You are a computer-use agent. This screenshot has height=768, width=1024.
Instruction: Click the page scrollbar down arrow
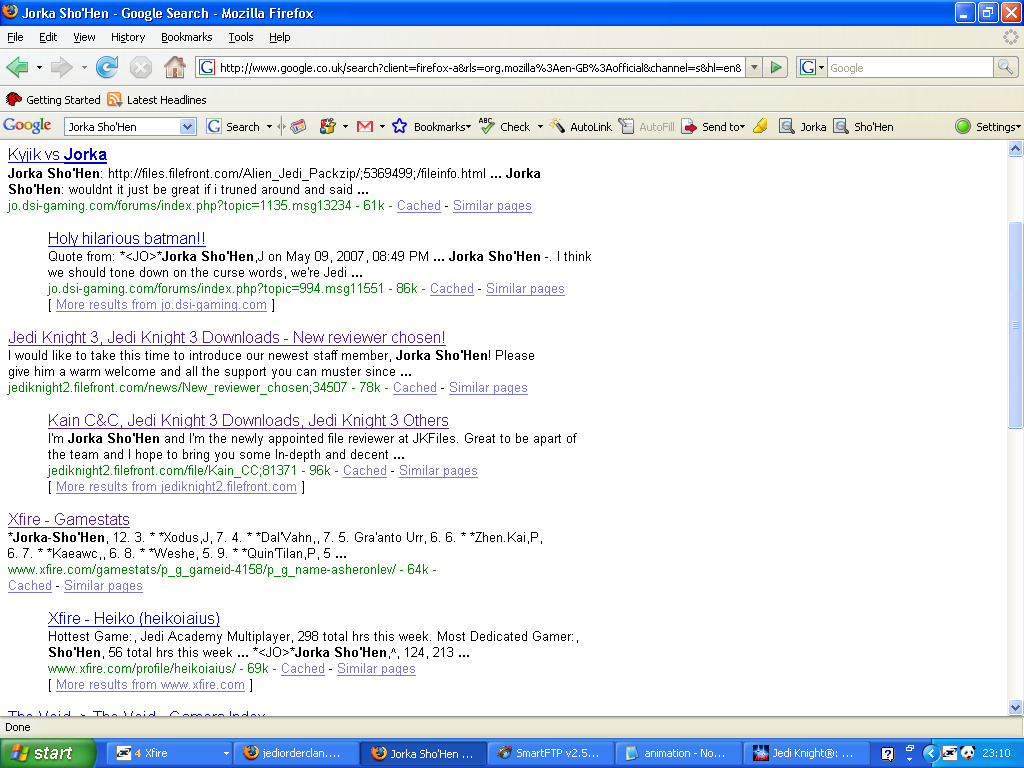coord(1015,707)
